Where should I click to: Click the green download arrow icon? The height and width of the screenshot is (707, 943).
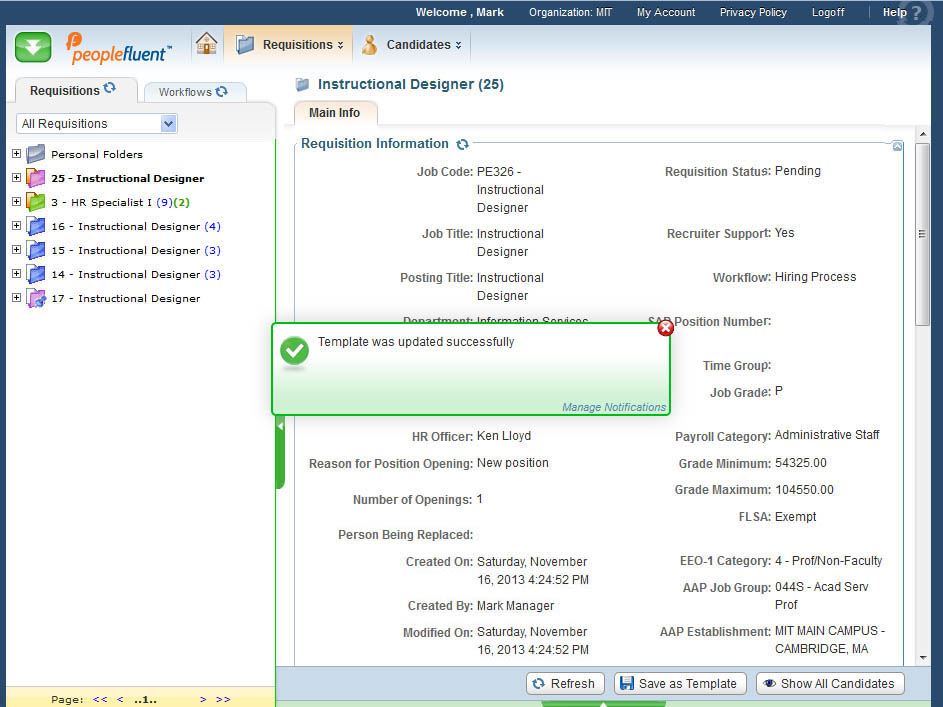tap(33, 46)
